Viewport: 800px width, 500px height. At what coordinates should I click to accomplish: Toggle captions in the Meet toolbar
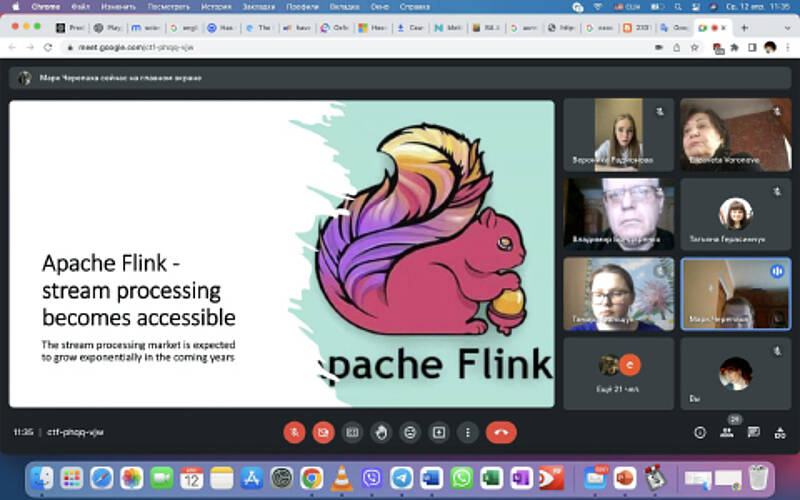point(352,433)
